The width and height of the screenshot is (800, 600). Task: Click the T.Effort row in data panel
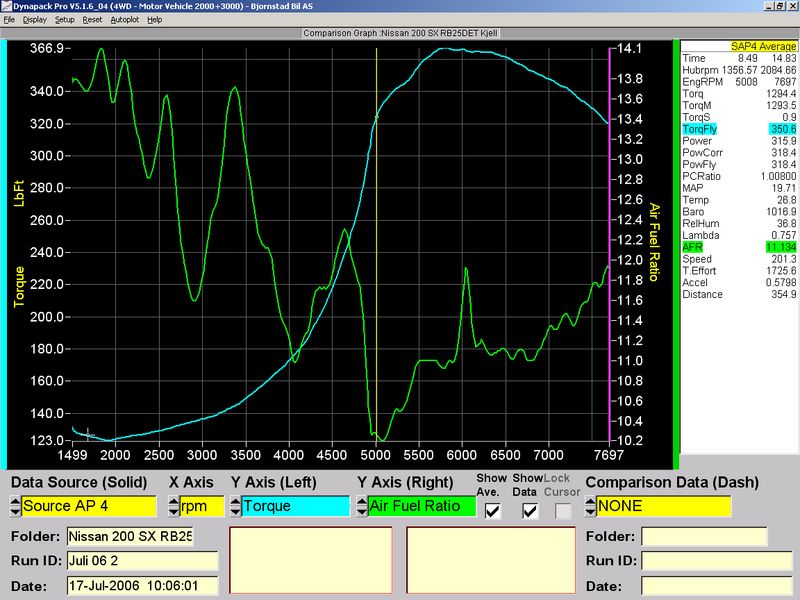[x=739, y=270]
